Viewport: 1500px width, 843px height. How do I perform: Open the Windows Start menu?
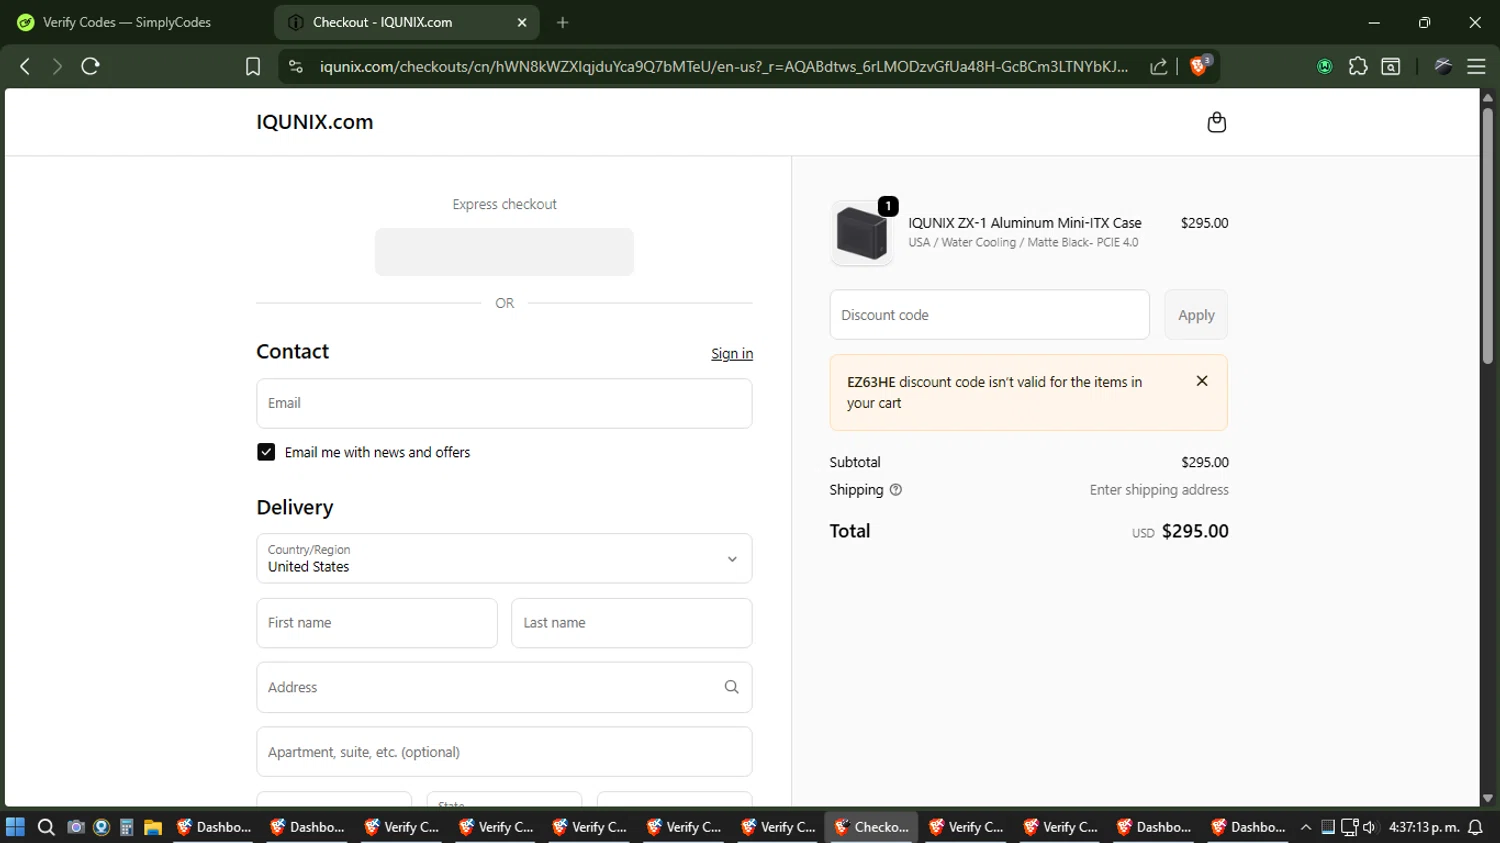(15, 827)
